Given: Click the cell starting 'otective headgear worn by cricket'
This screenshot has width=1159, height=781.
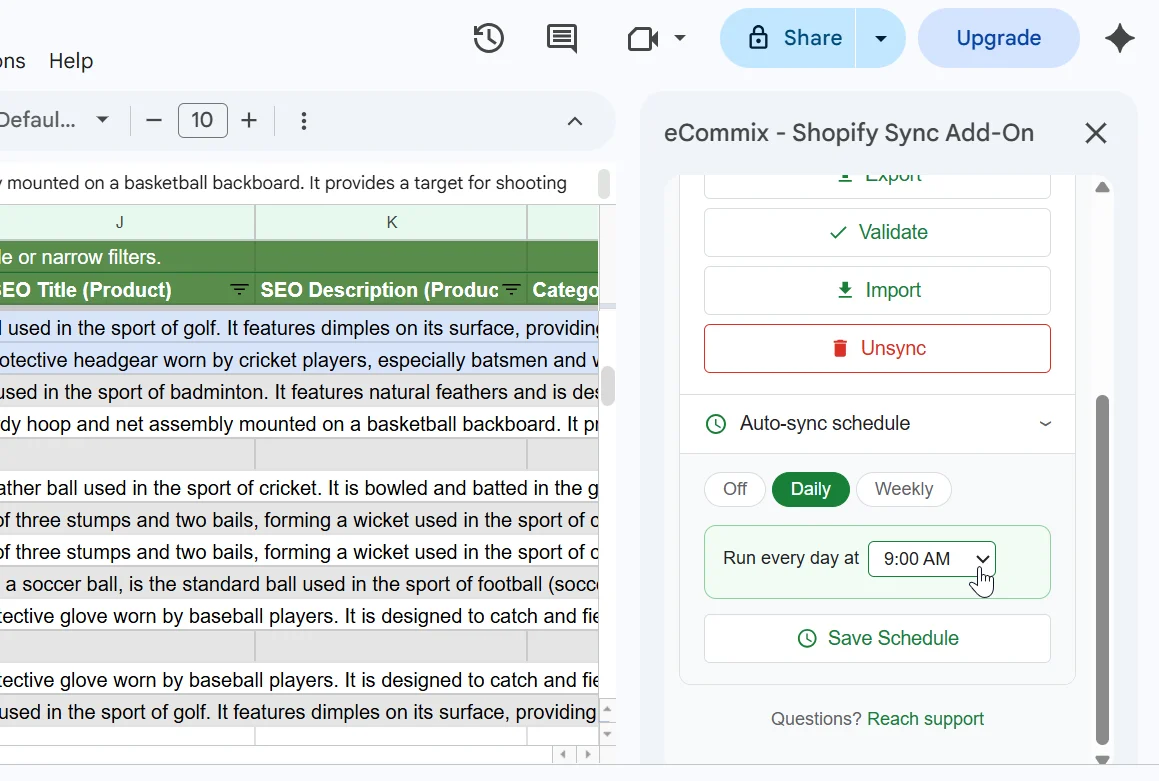Looking at the screenshot, I should click(299, 361).
